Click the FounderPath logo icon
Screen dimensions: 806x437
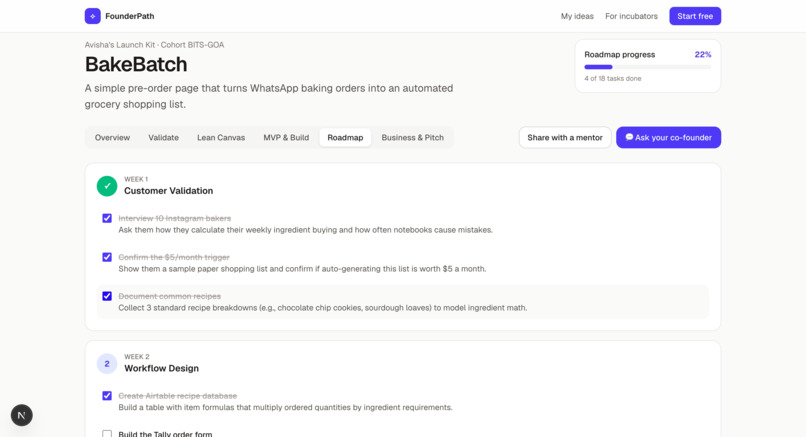coord(93,16)
